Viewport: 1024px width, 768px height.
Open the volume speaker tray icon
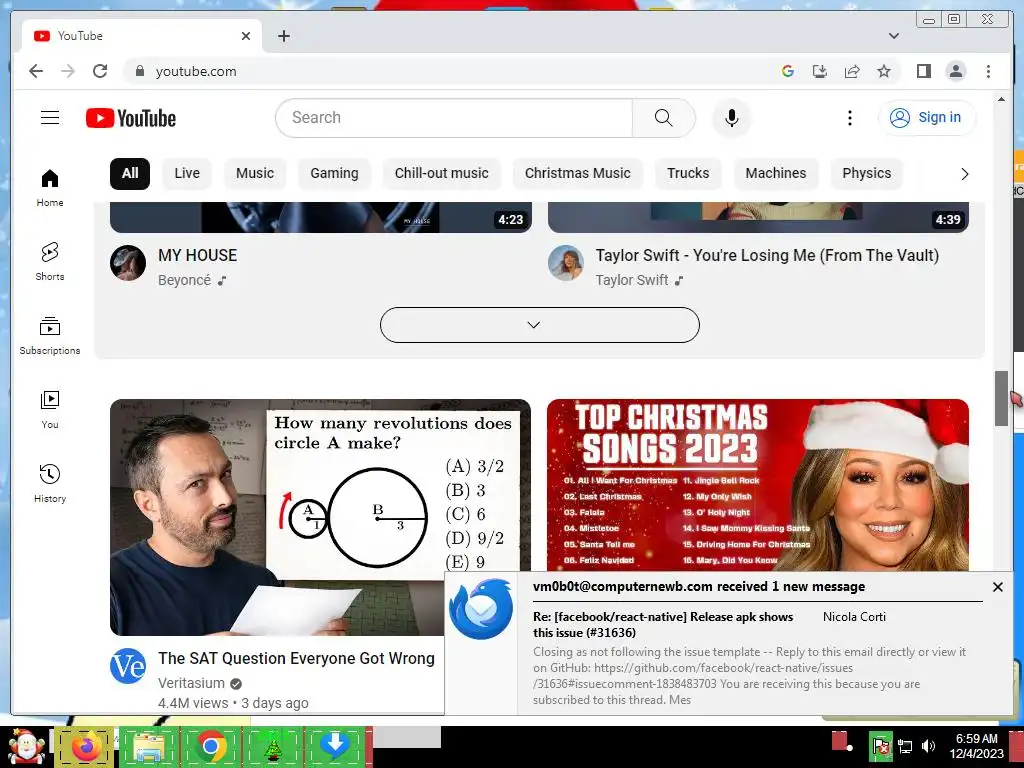coord(928,746)
